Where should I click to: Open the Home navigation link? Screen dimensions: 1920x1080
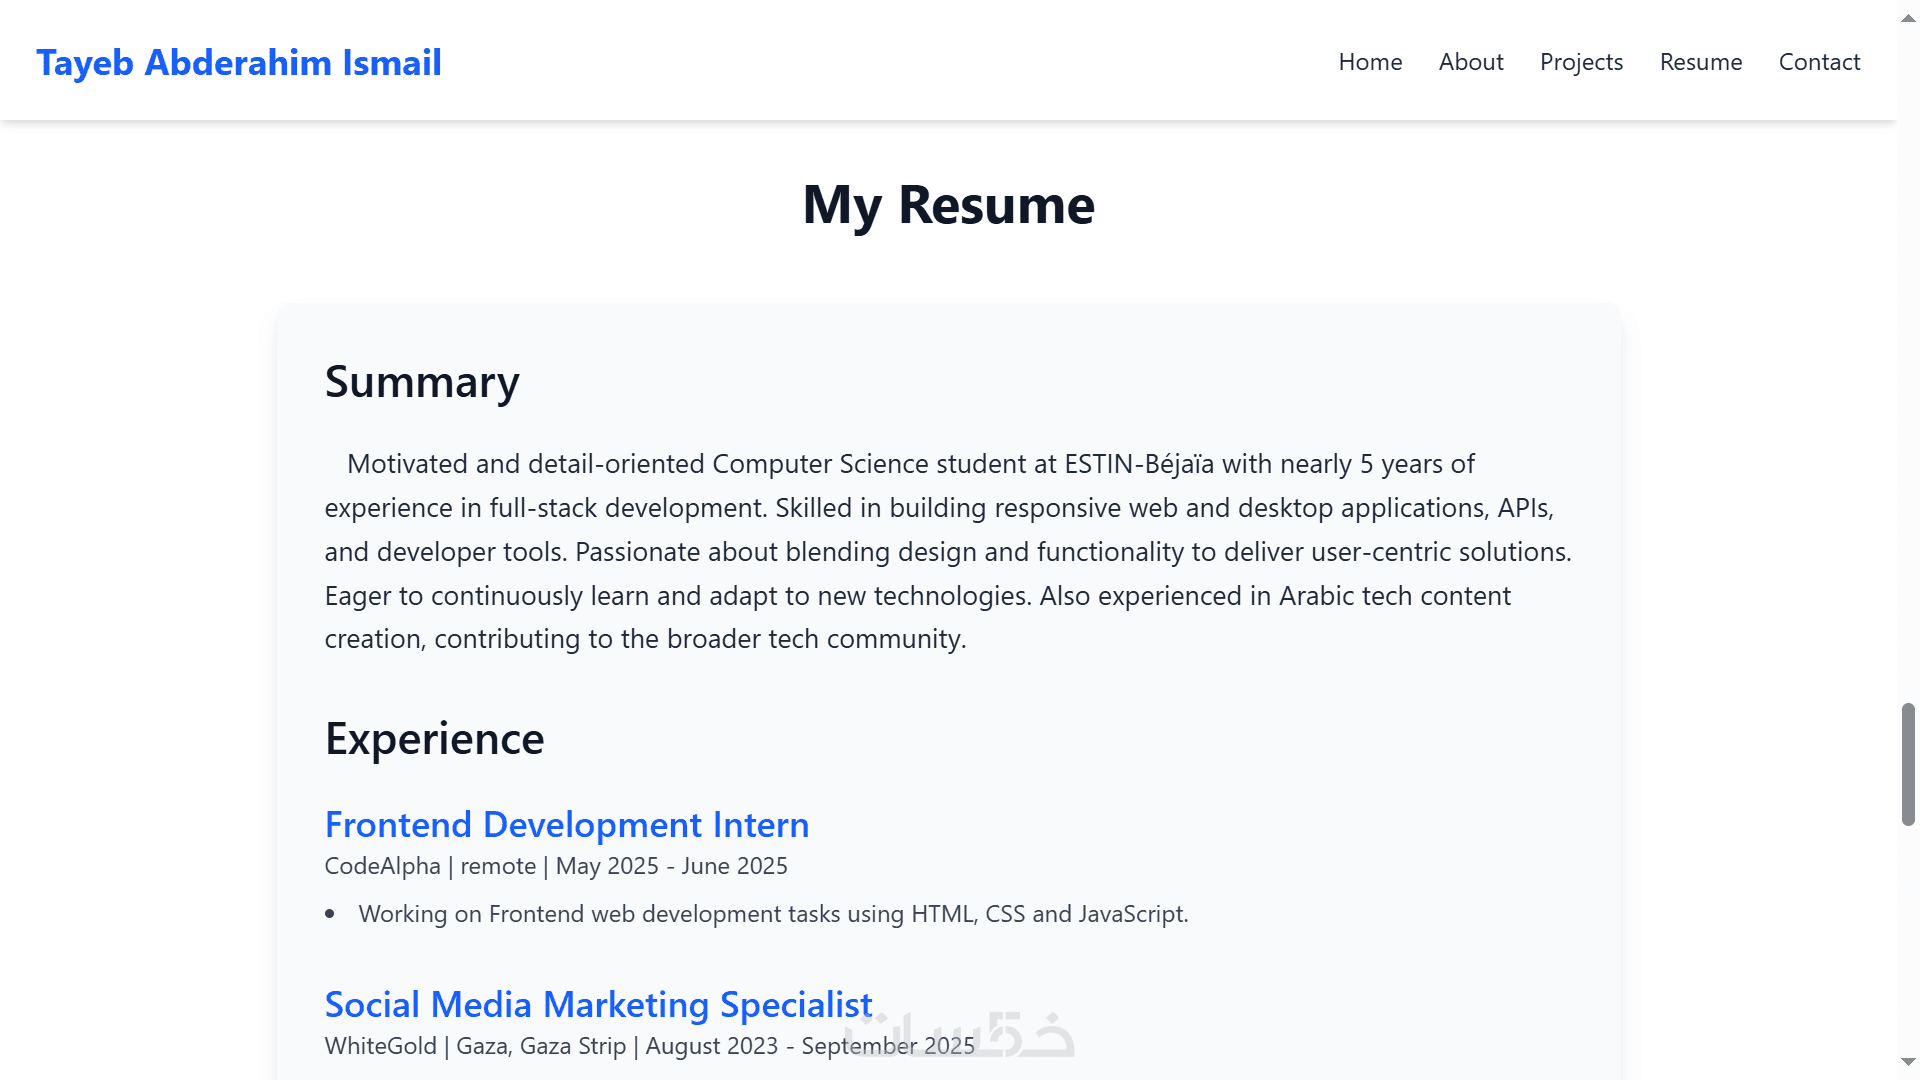click(x=1370, y=62)
